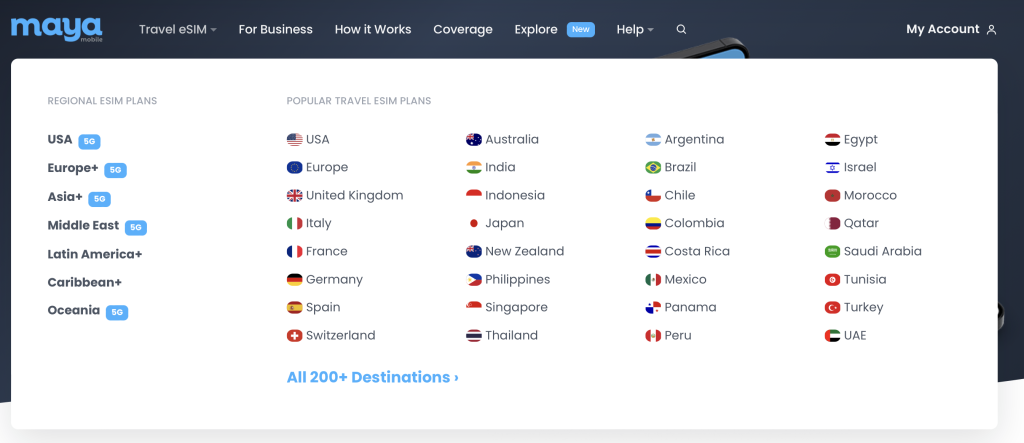Viewport: 1024px width, 443px height.
Task: Click the Spain flag icon
Action: [295, 308]
